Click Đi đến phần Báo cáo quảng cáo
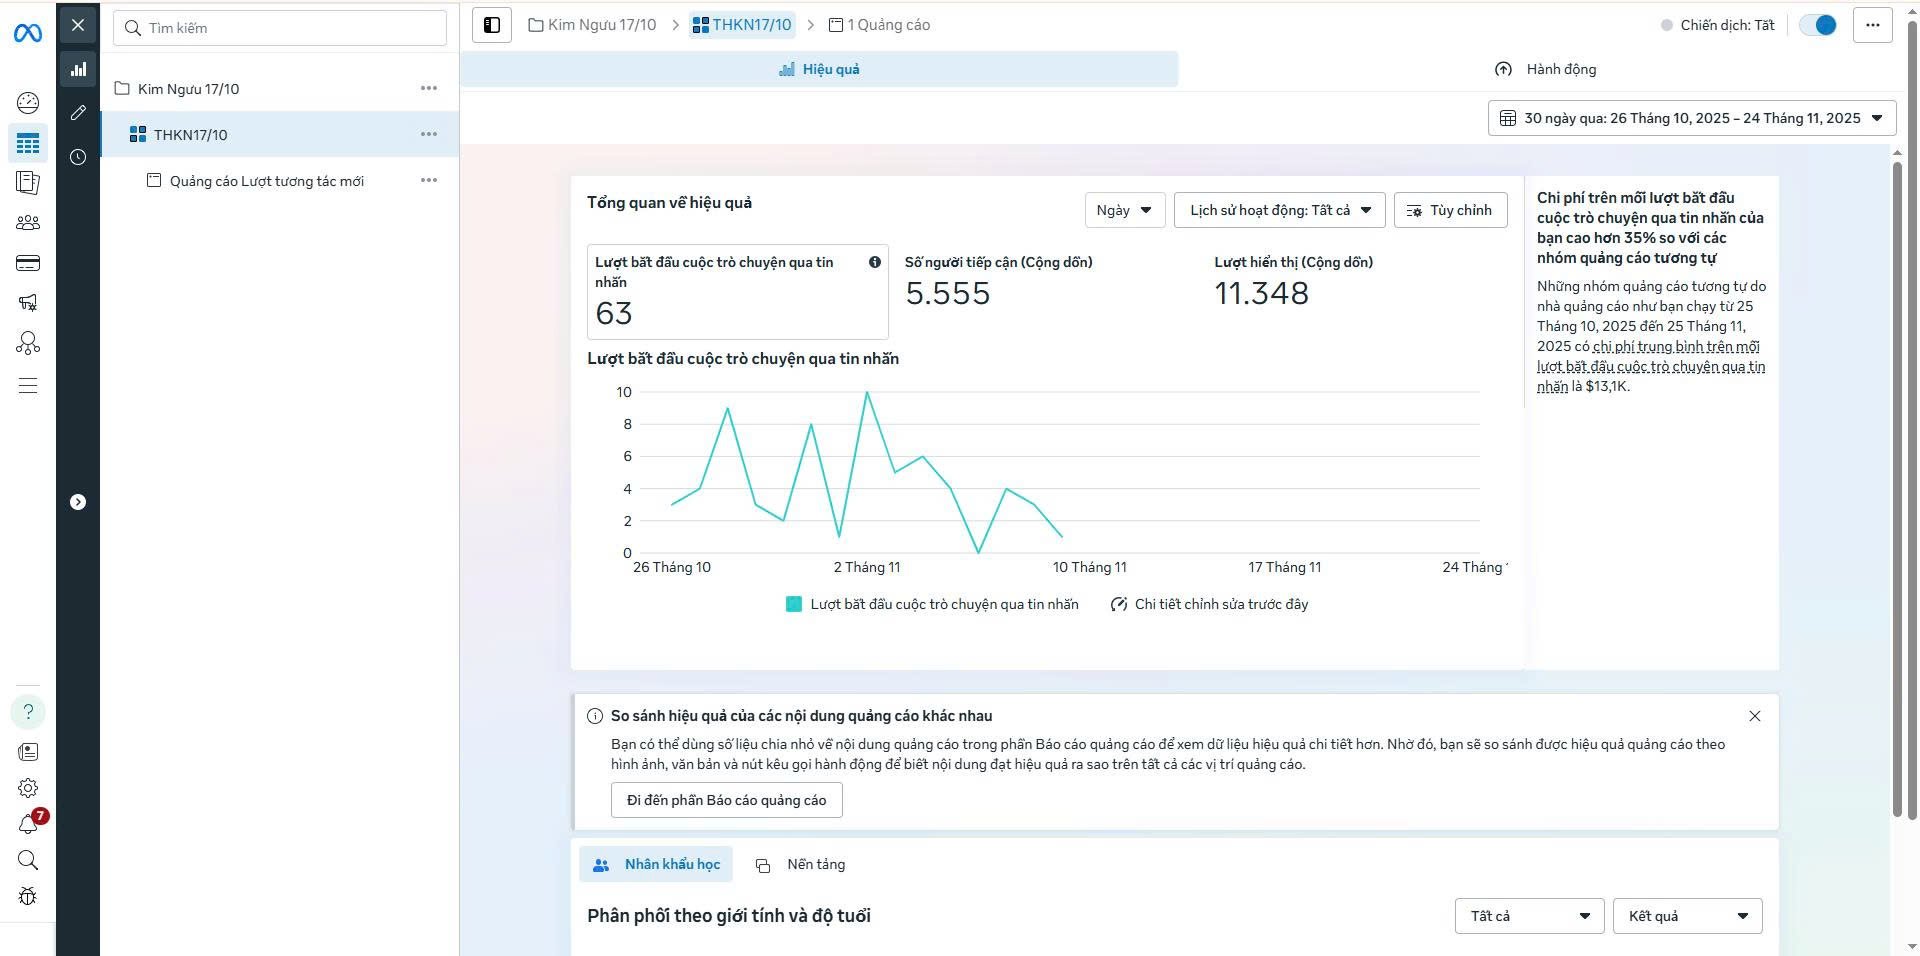1920x956 pixels. click(726, 800)
